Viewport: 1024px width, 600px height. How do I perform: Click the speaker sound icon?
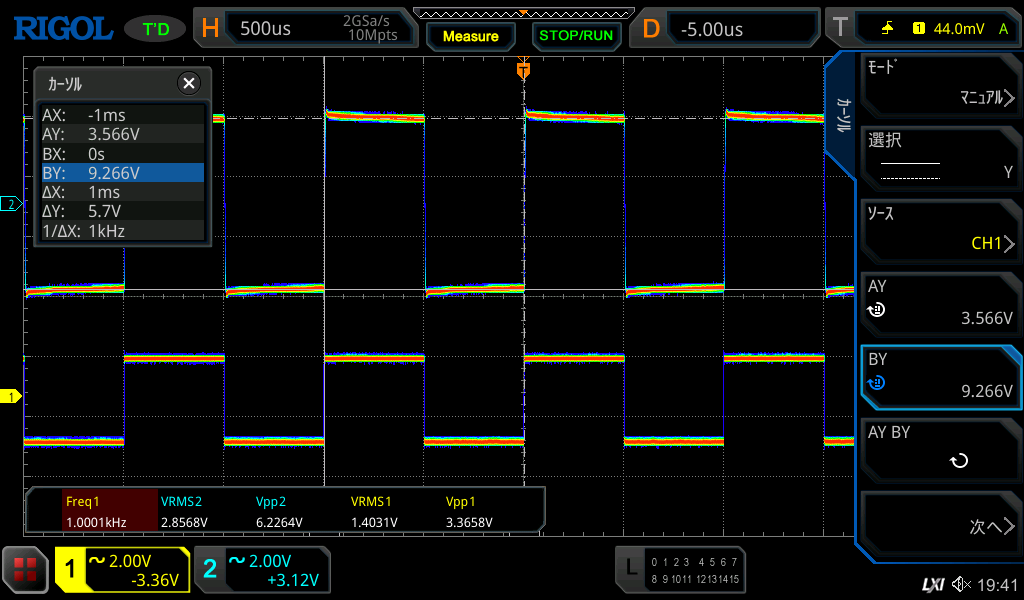(x=961, y=584)
